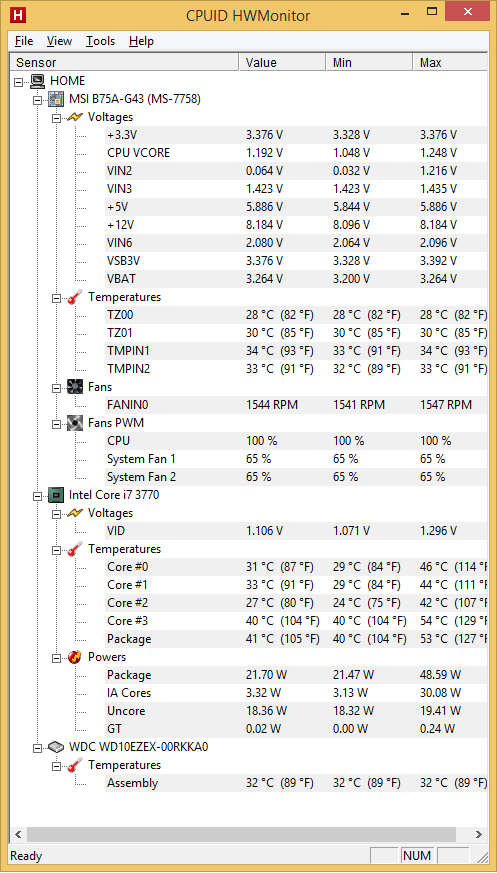Collapse the motherboard Fans node
Screen dimensions: 497x873
point(56,388)
